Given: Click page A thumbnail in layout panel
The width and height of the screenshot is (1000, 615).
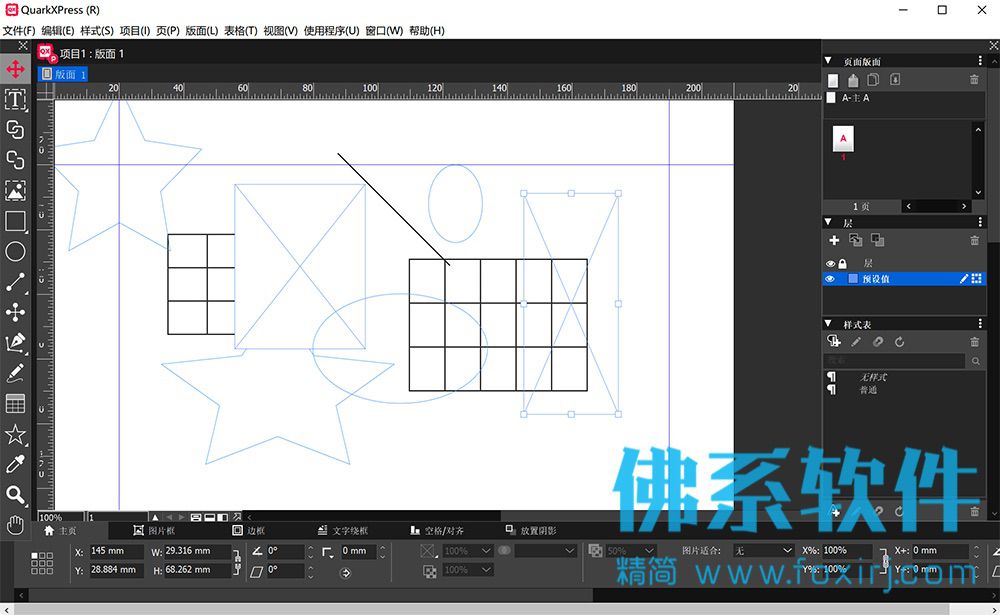Looking at the screenshot, I should 843,139.
